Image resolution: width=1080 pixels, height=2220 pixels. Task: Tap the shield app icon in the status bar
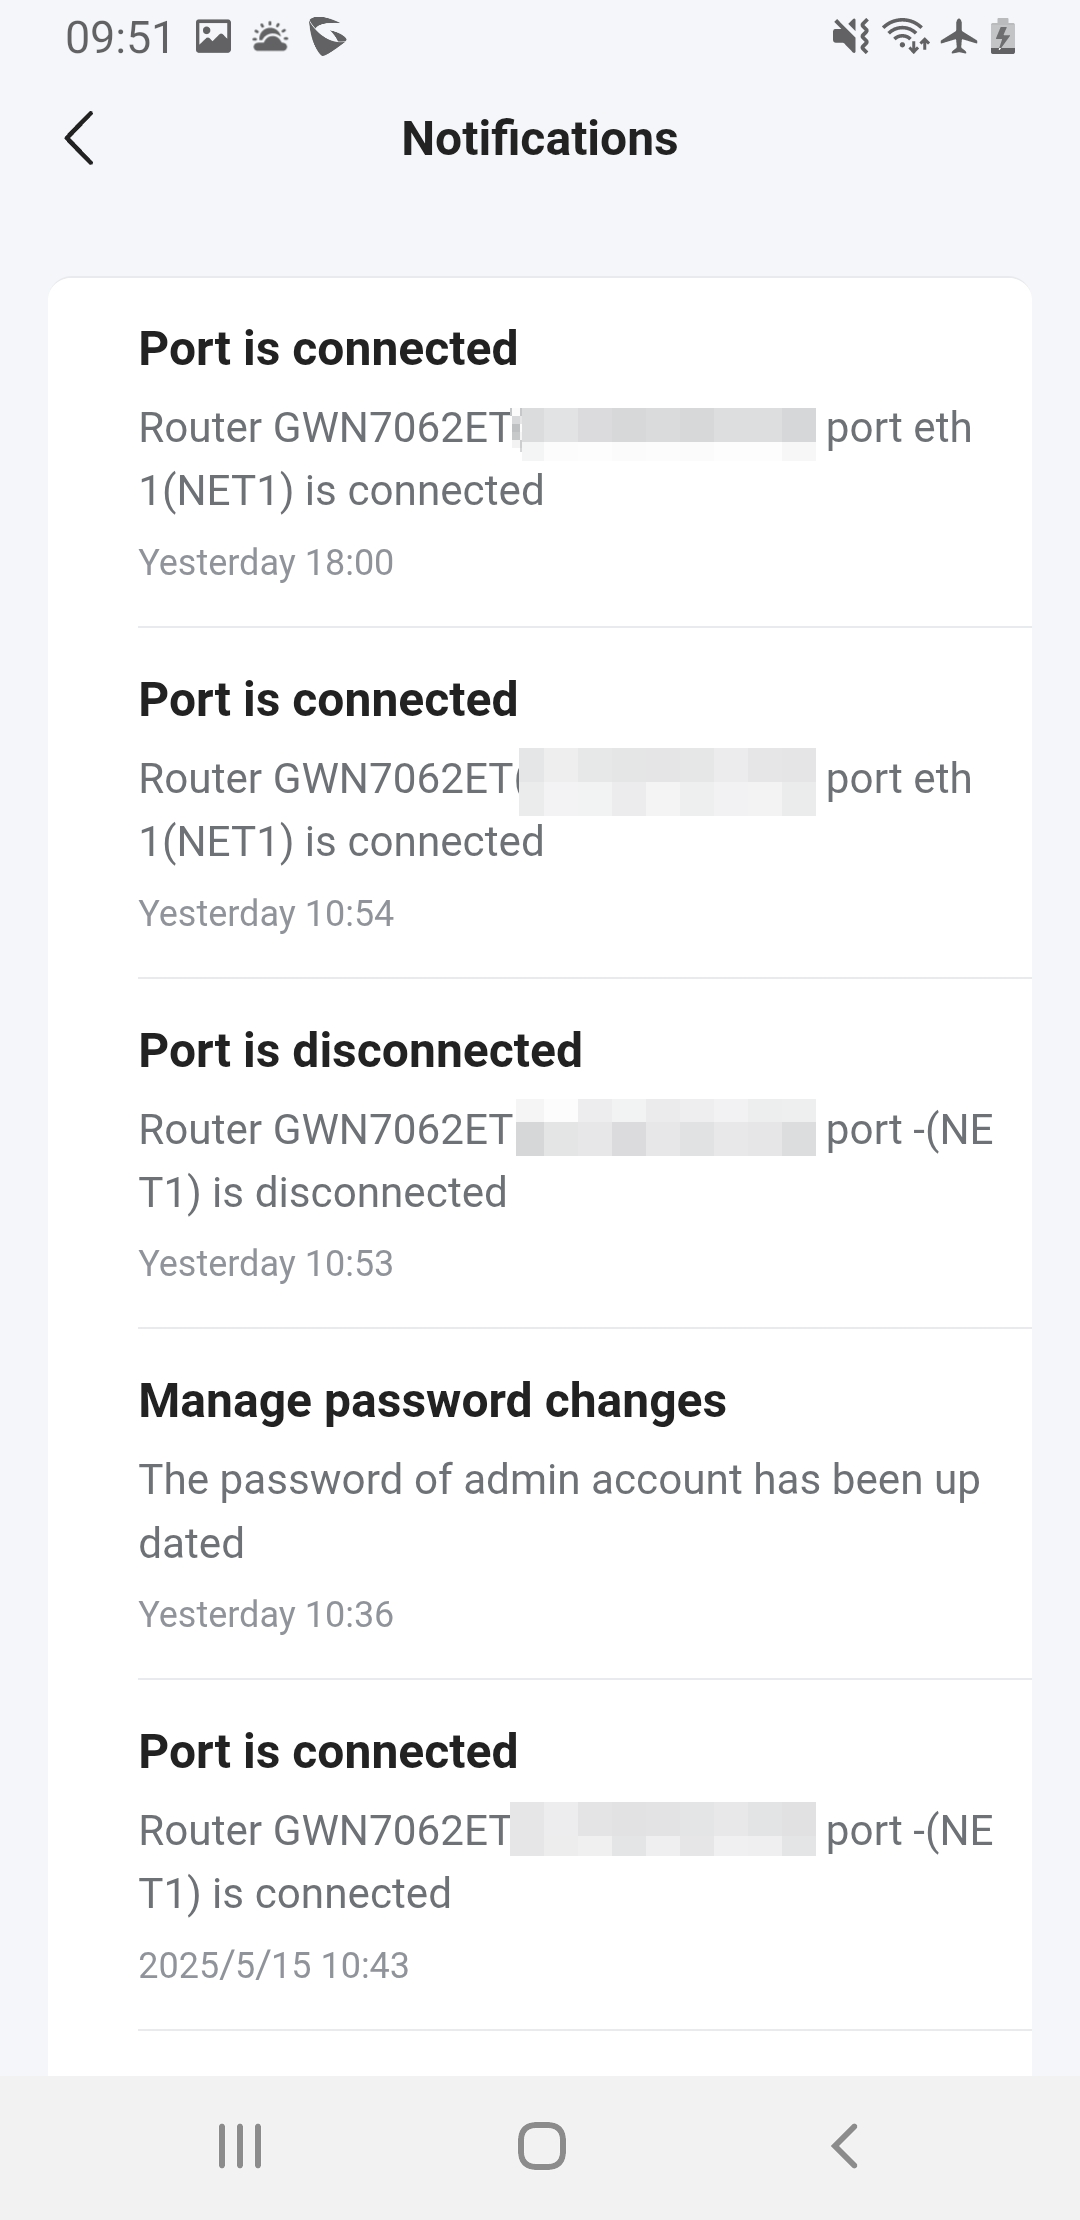[327, 38]
